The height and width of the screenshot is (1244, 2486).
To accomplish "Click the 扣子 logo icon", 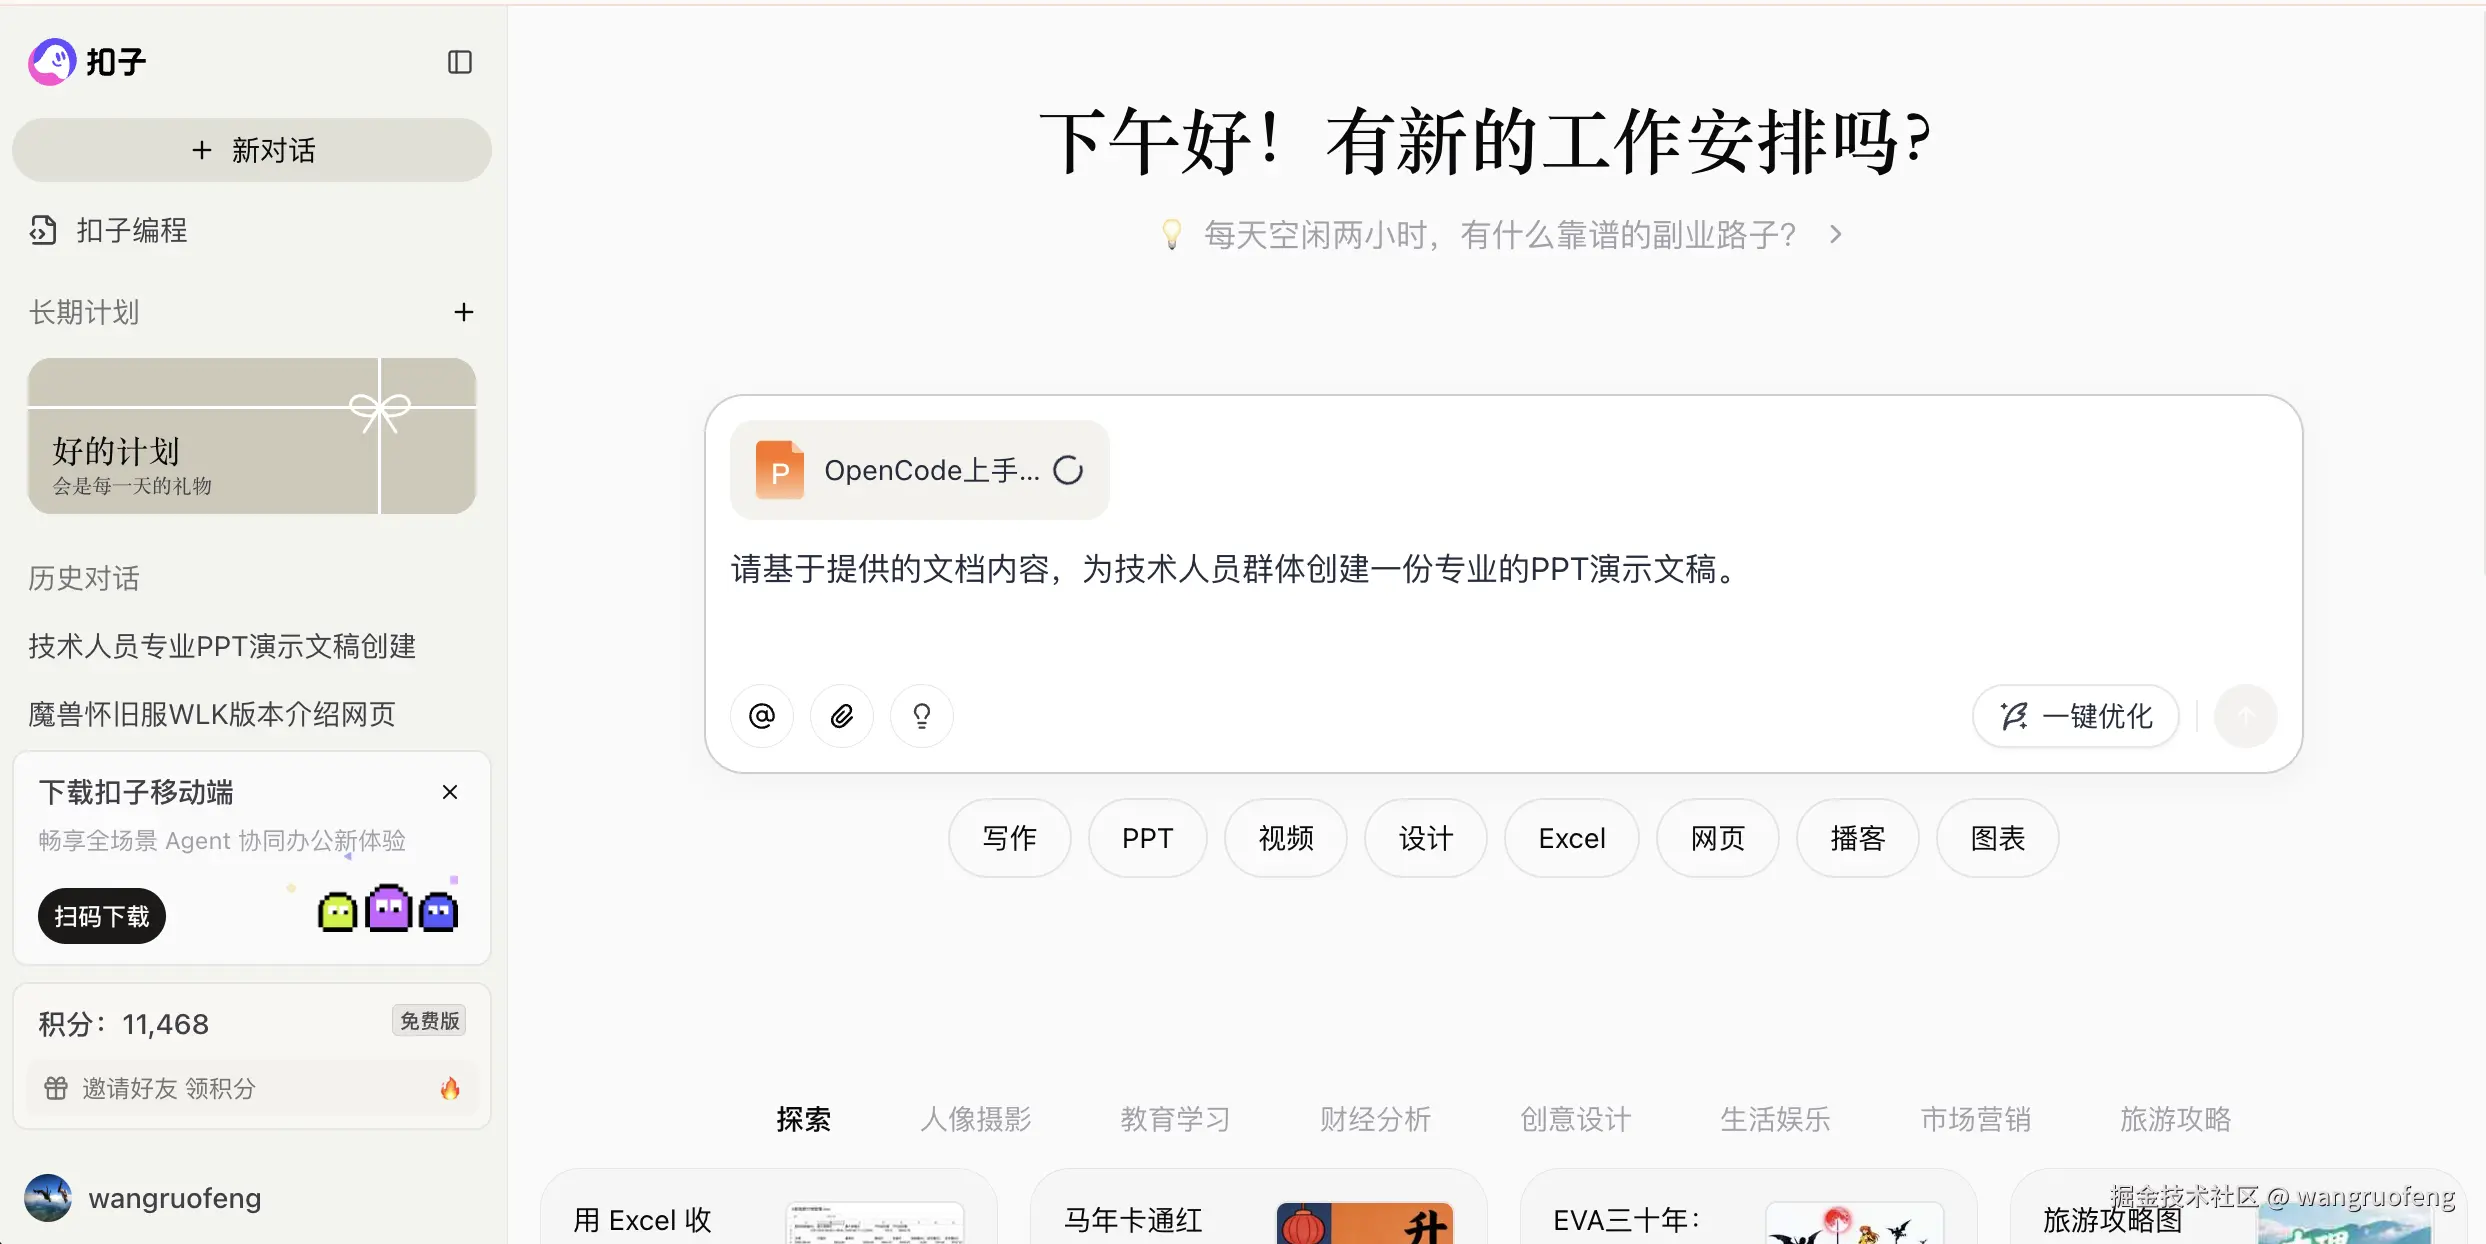I will point(52,62).
